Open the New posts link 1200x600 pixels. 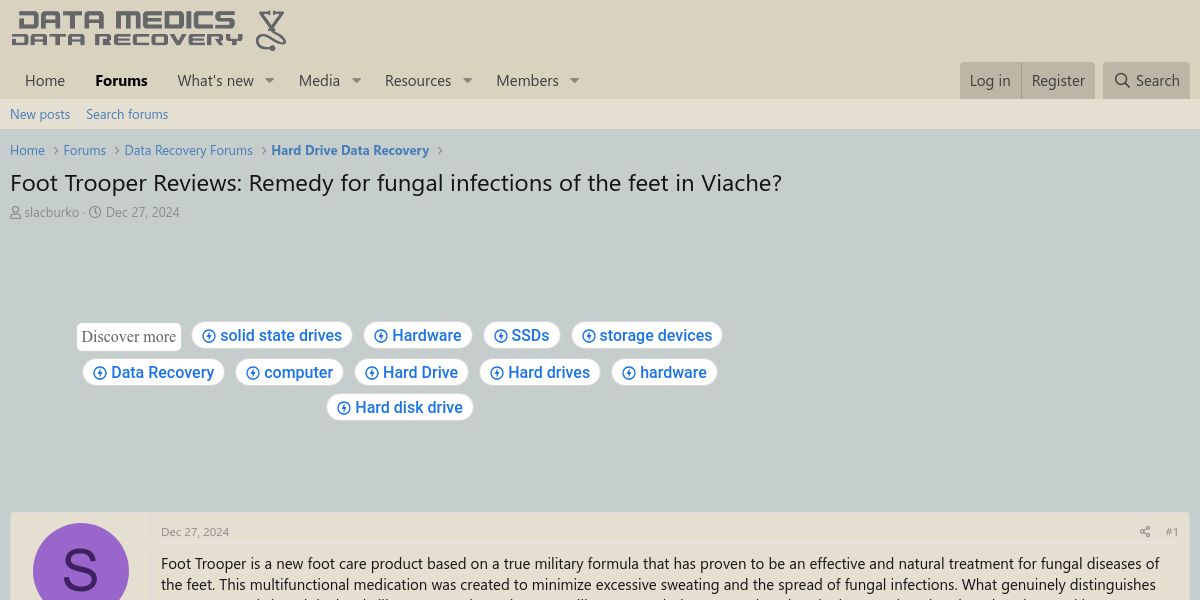(x=40, y=114)
